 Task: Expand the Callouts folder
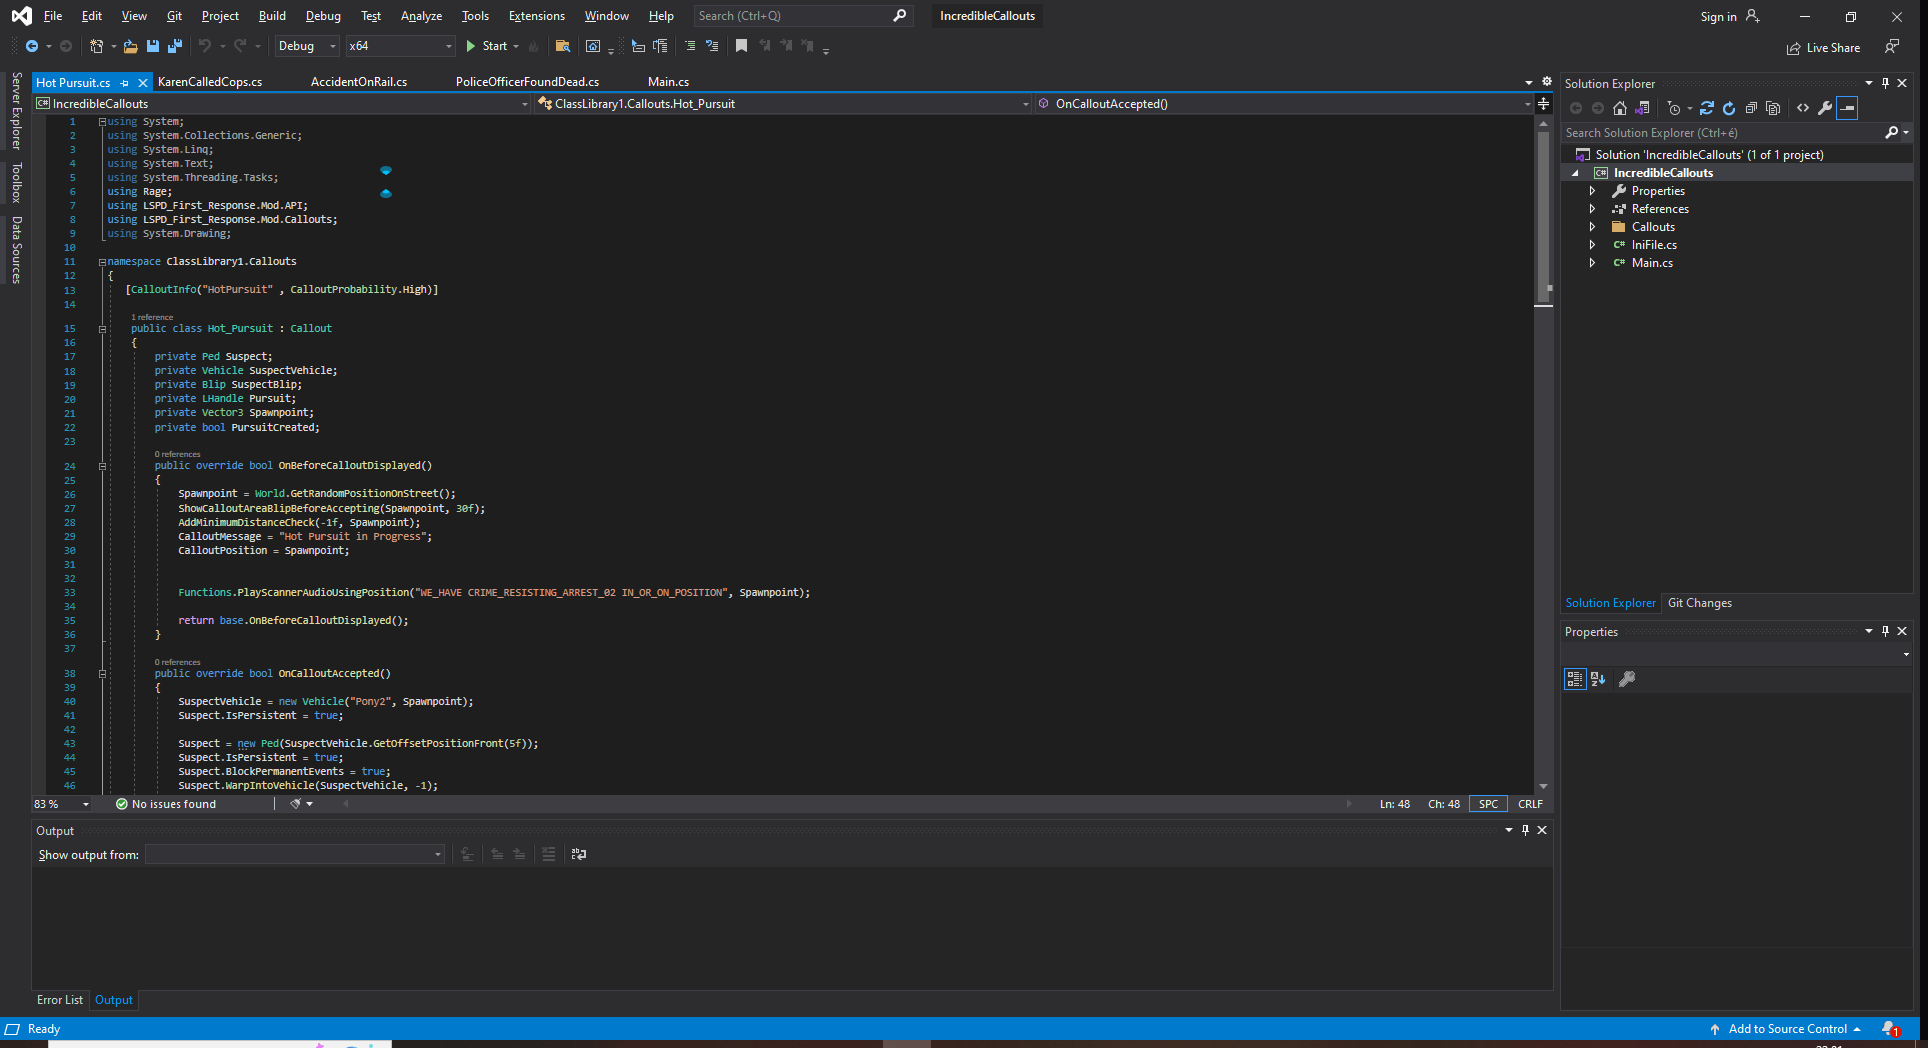pos(1592,227)
